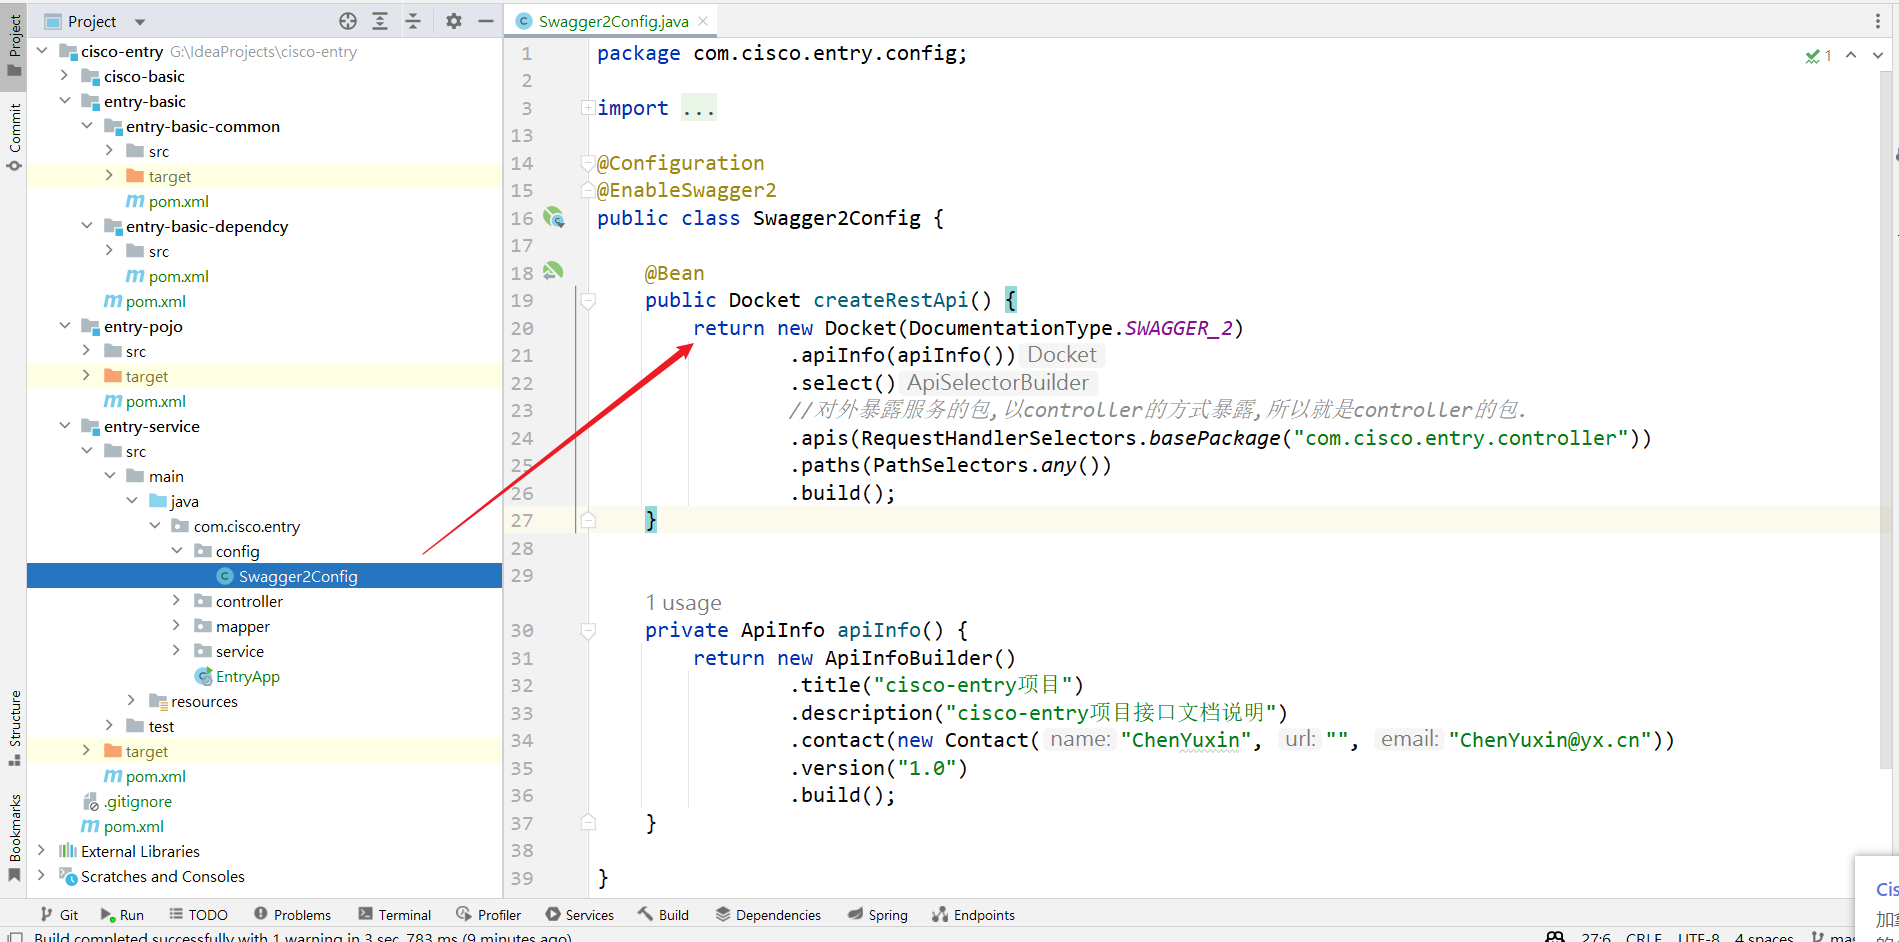Click the inspection checkmark widget
Viewport: 1899px width, 942px height.
click(1818, 56)
